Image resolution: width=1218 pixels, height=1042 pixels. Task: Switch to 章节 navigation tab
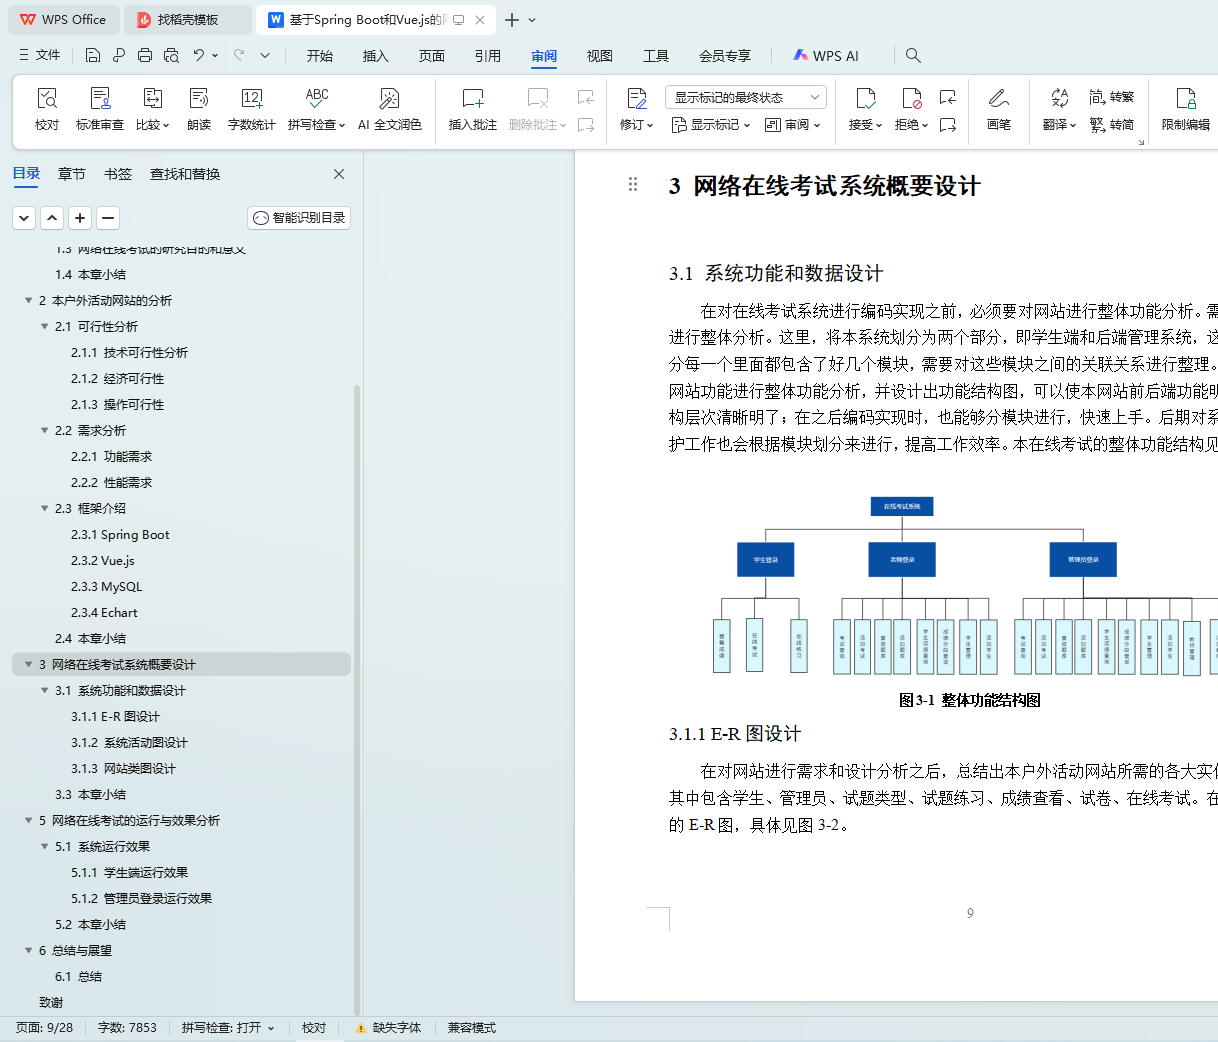[x=72, y=174]
